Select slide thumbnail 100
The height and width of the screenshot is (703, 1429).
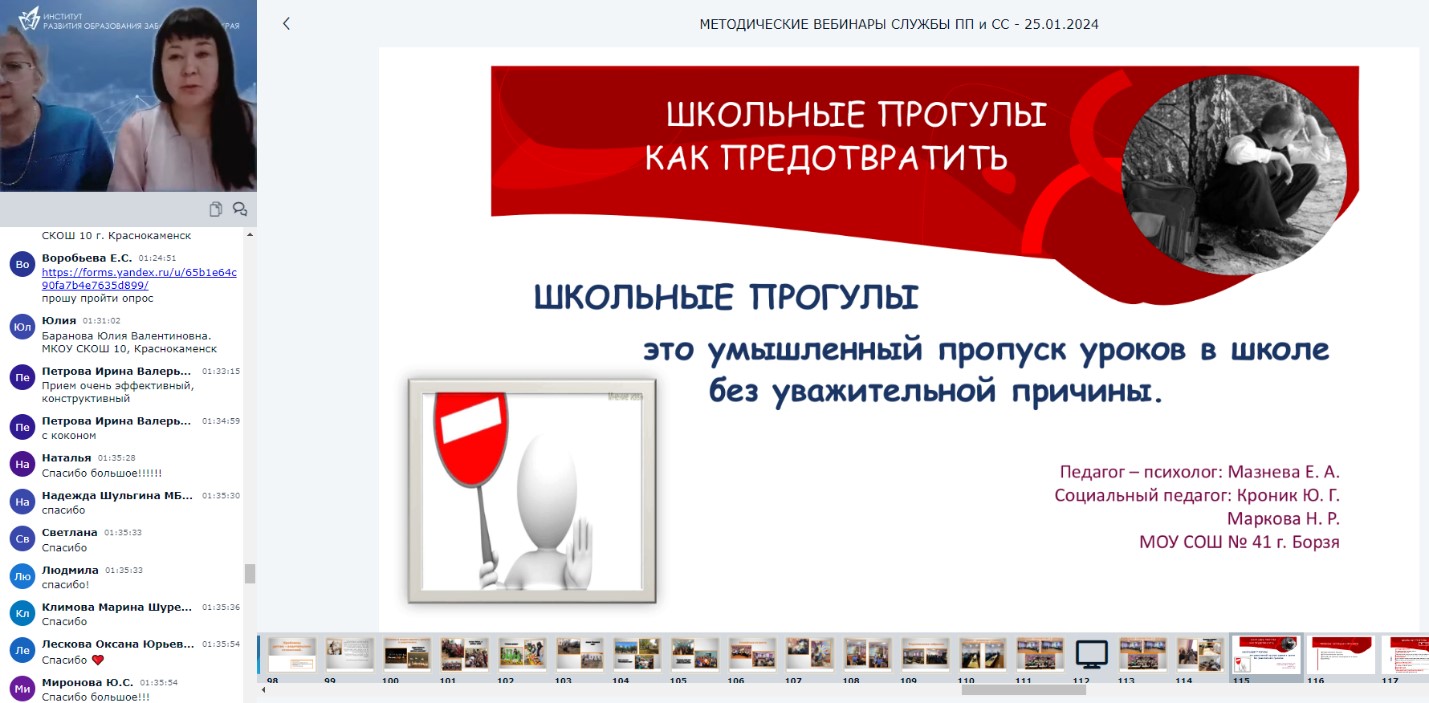tap(407, 654)
